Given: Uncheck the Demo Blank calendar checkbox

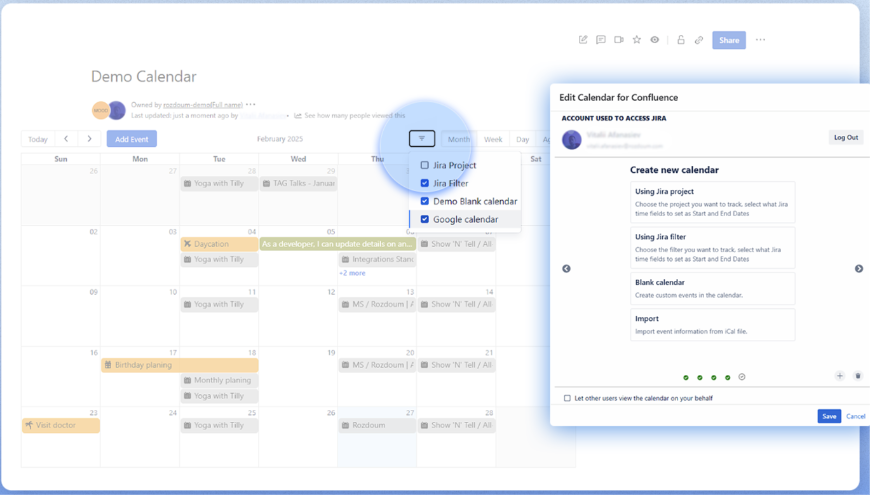Looking at the screenshot, I should (x=424, y=201).
